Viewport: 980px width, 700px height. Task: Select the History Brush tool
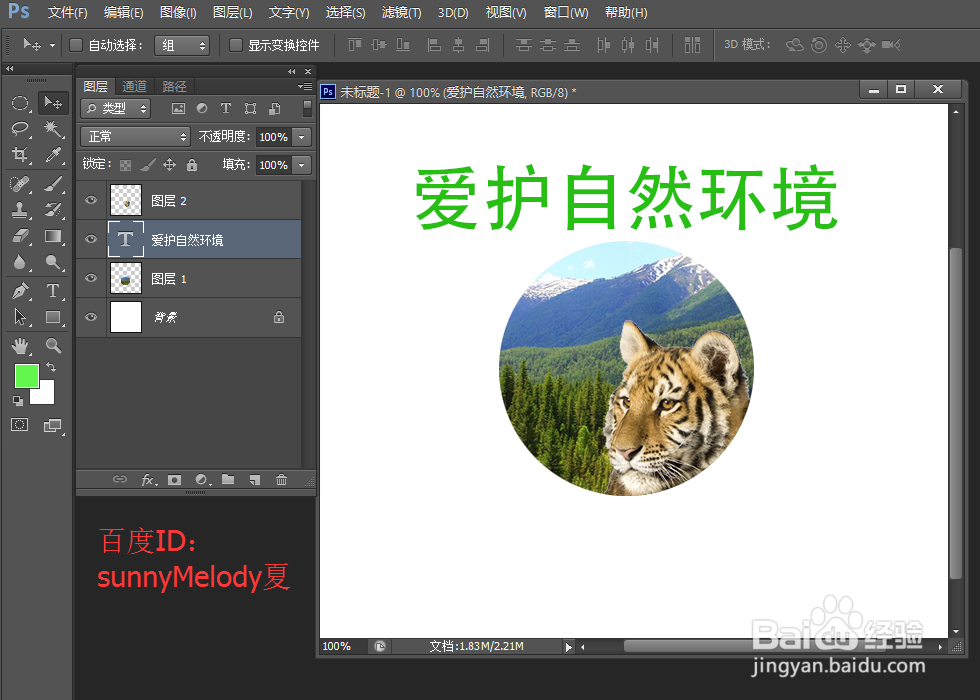coord(52,210)
